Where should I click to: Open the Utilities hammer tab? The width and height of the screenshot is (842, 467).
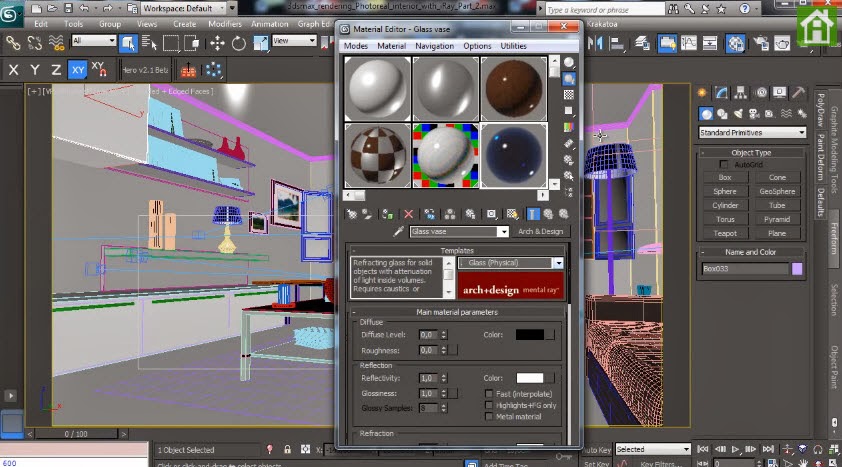[x=799, y=93]
